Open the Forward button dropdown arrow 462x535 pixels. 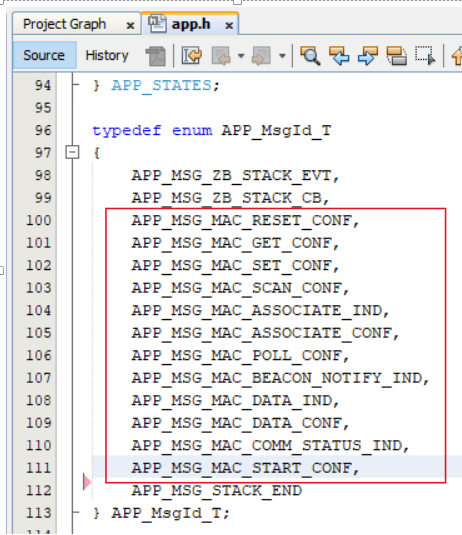point(282,56)
